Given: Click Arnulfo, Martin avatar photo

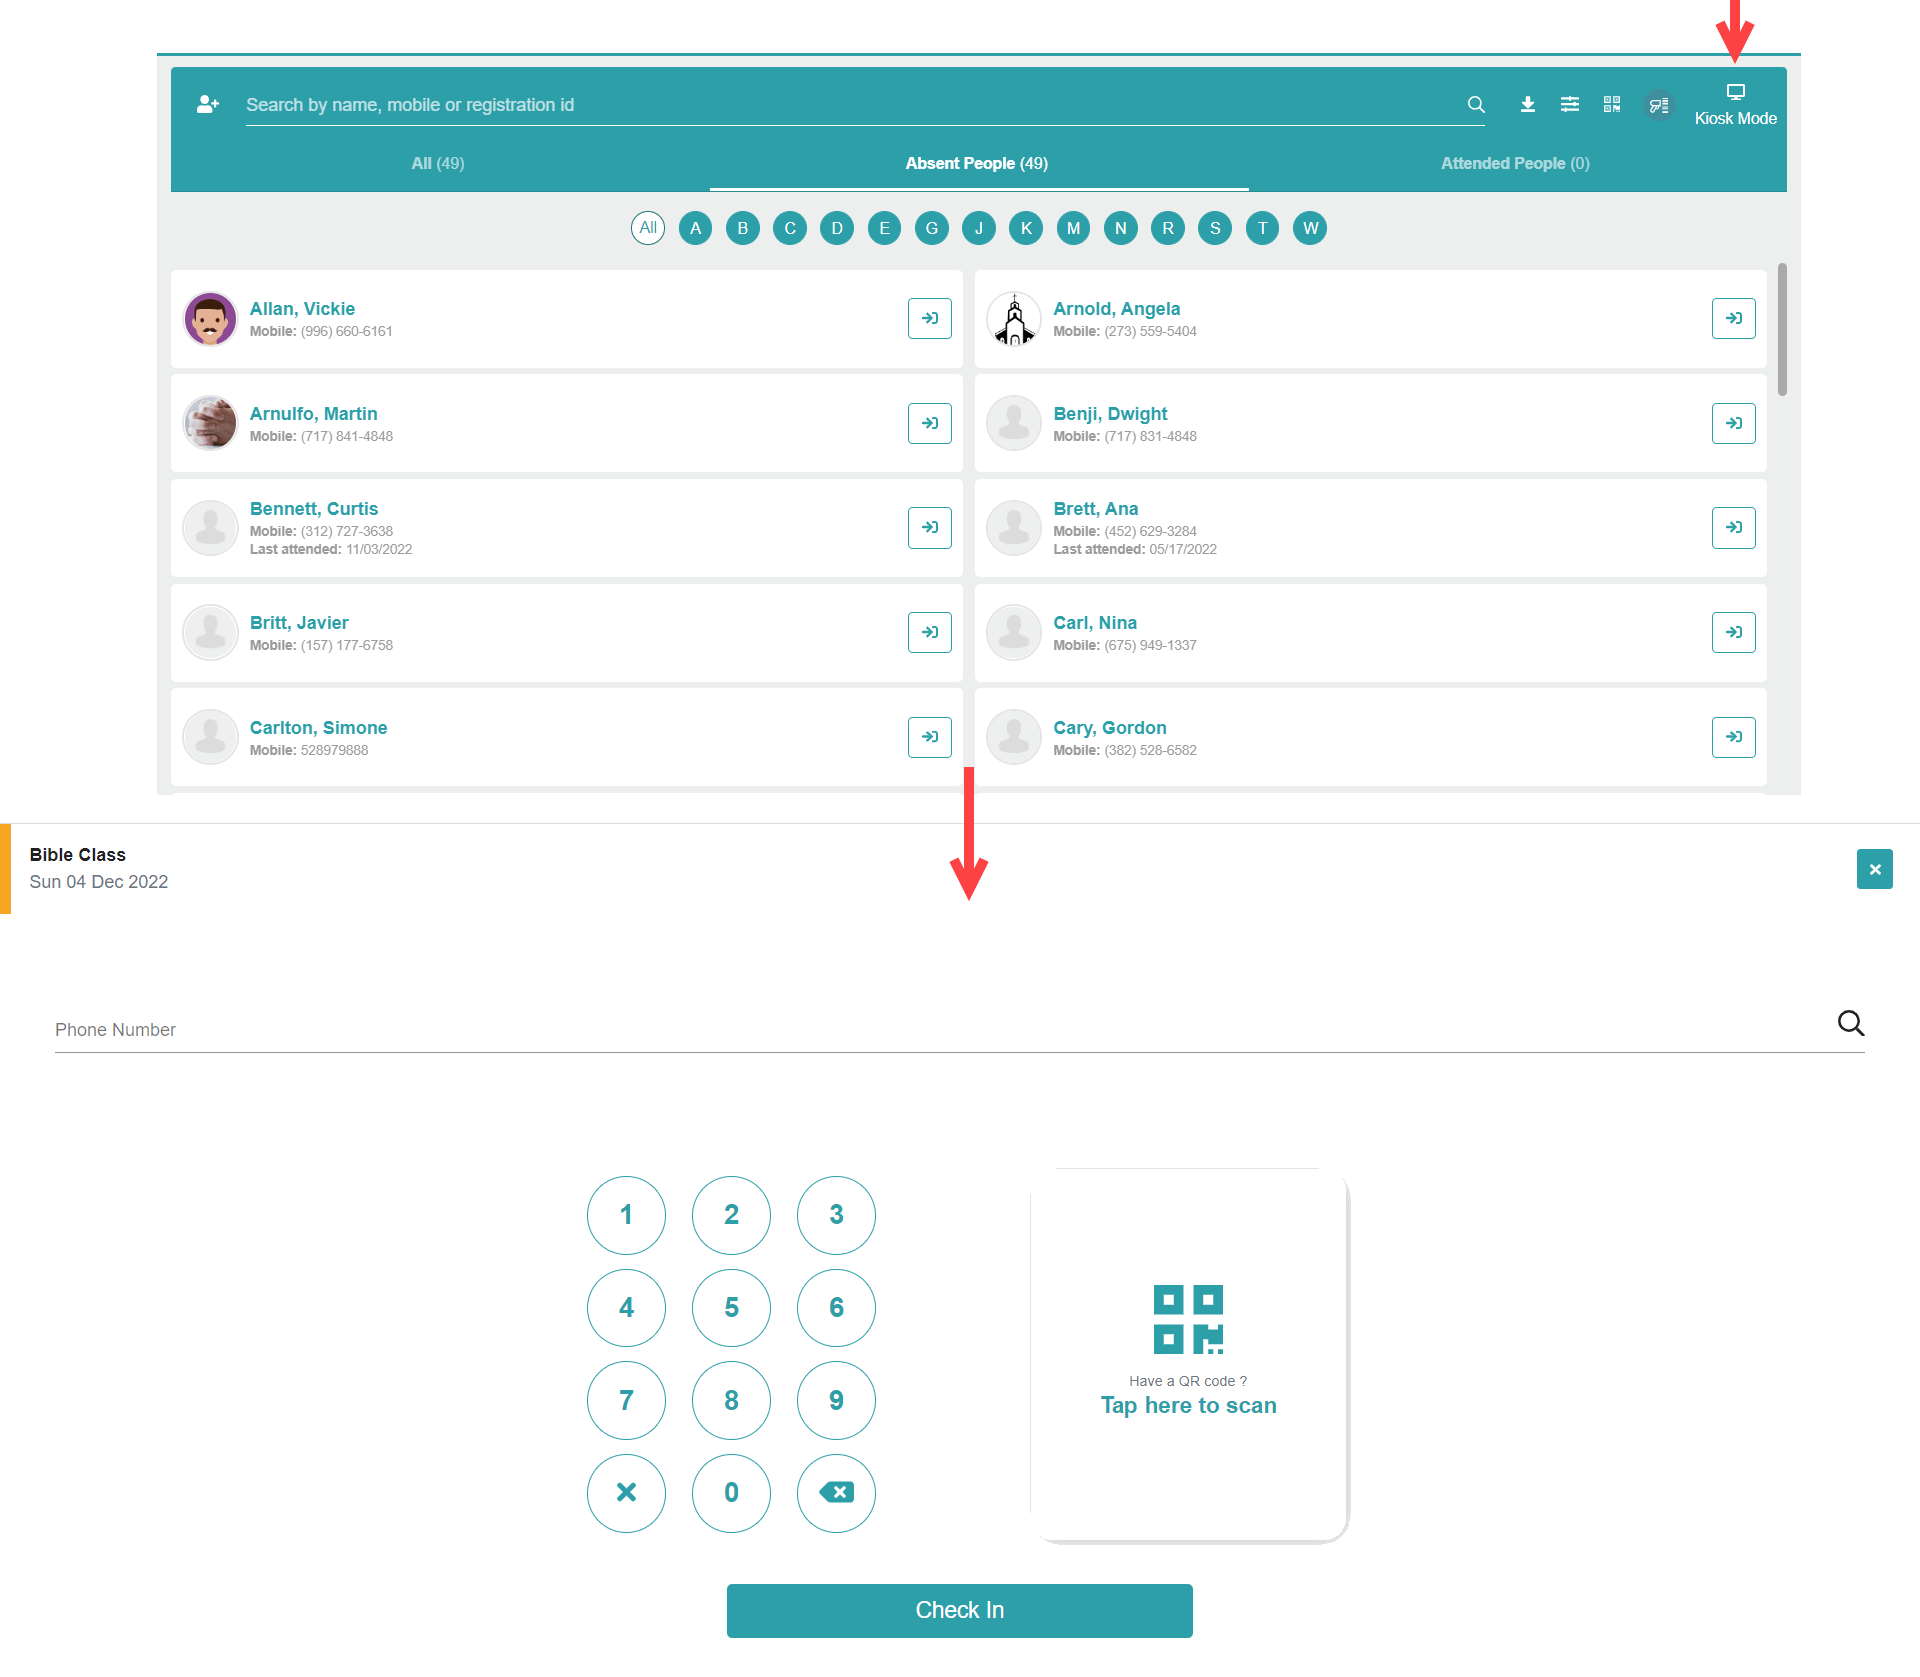Looking at the screenshot, I should (x=210, y=423).
